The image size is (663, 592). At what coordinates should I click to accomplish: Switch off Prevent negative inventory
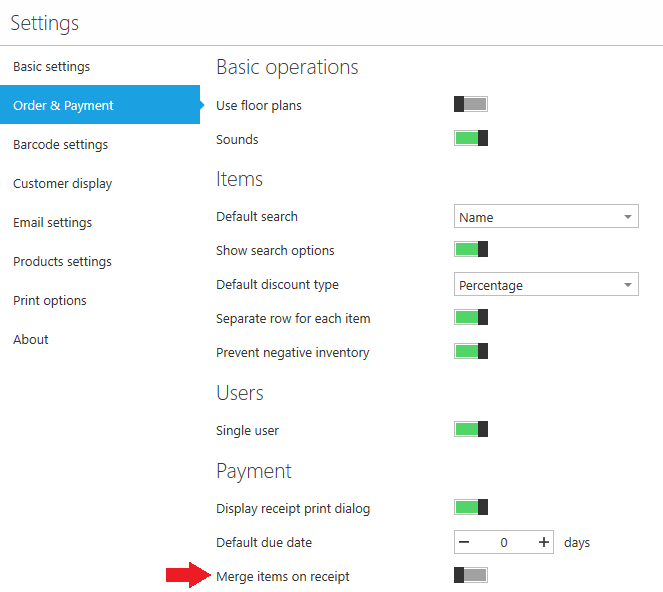[470, 352]
